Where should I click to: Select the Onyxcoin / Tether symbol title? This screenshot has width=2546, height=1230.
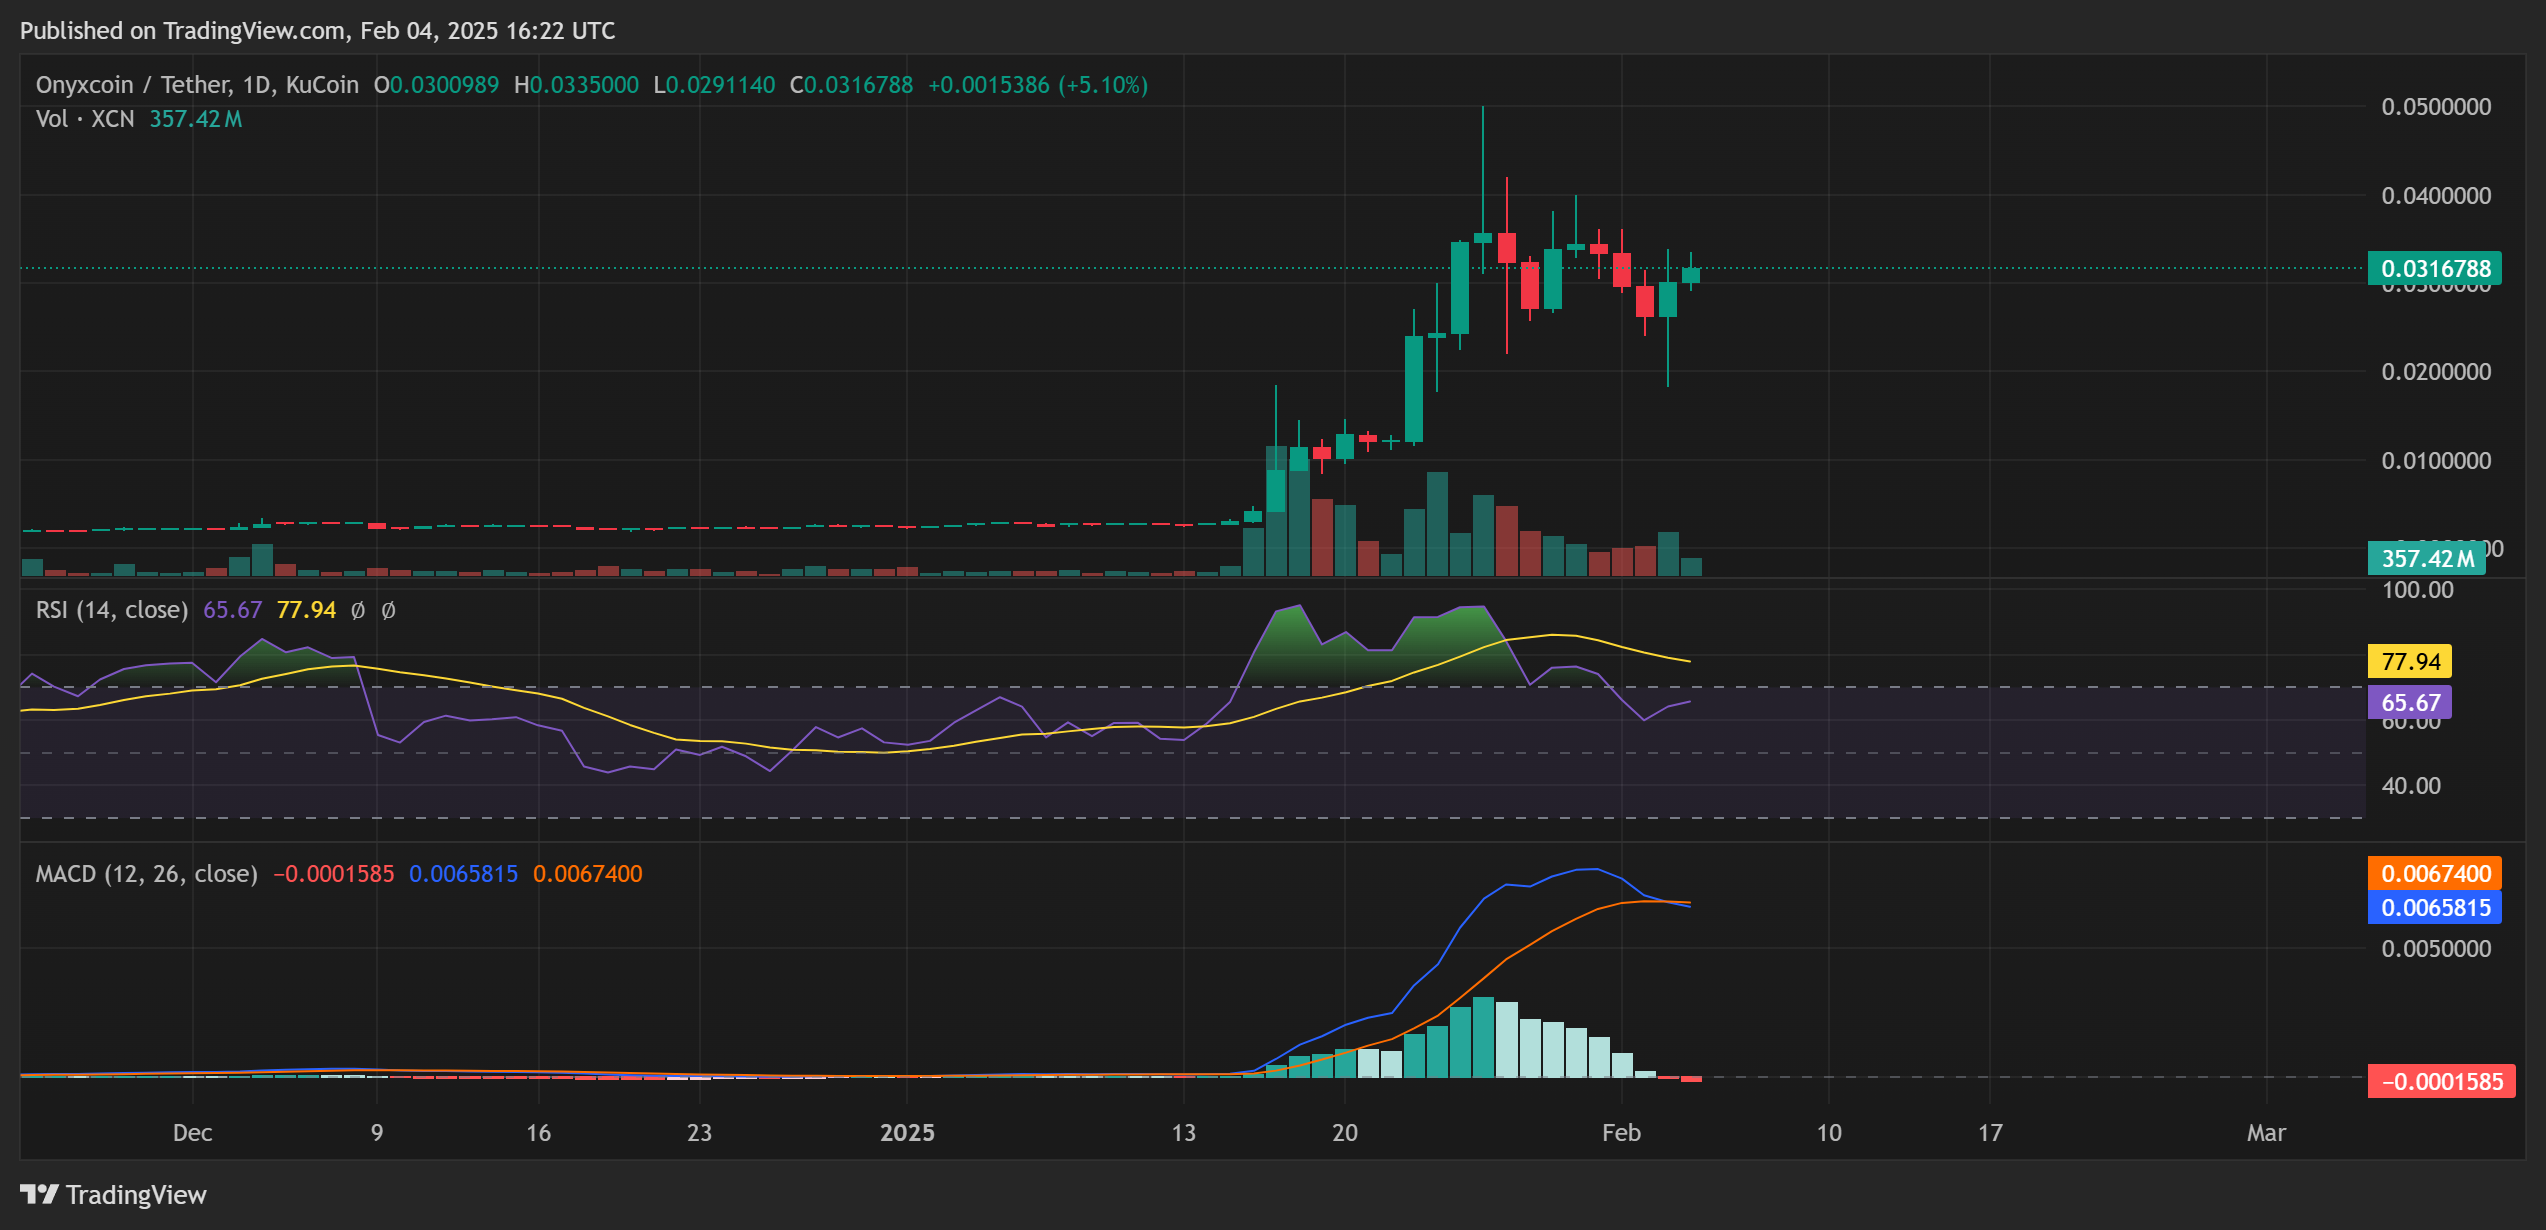pos(197,85)
